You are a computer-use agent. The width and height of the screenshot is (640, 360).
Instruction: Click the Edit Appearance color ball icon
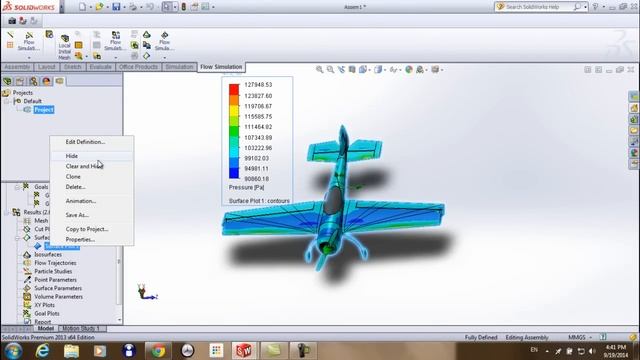coord(409,70)
